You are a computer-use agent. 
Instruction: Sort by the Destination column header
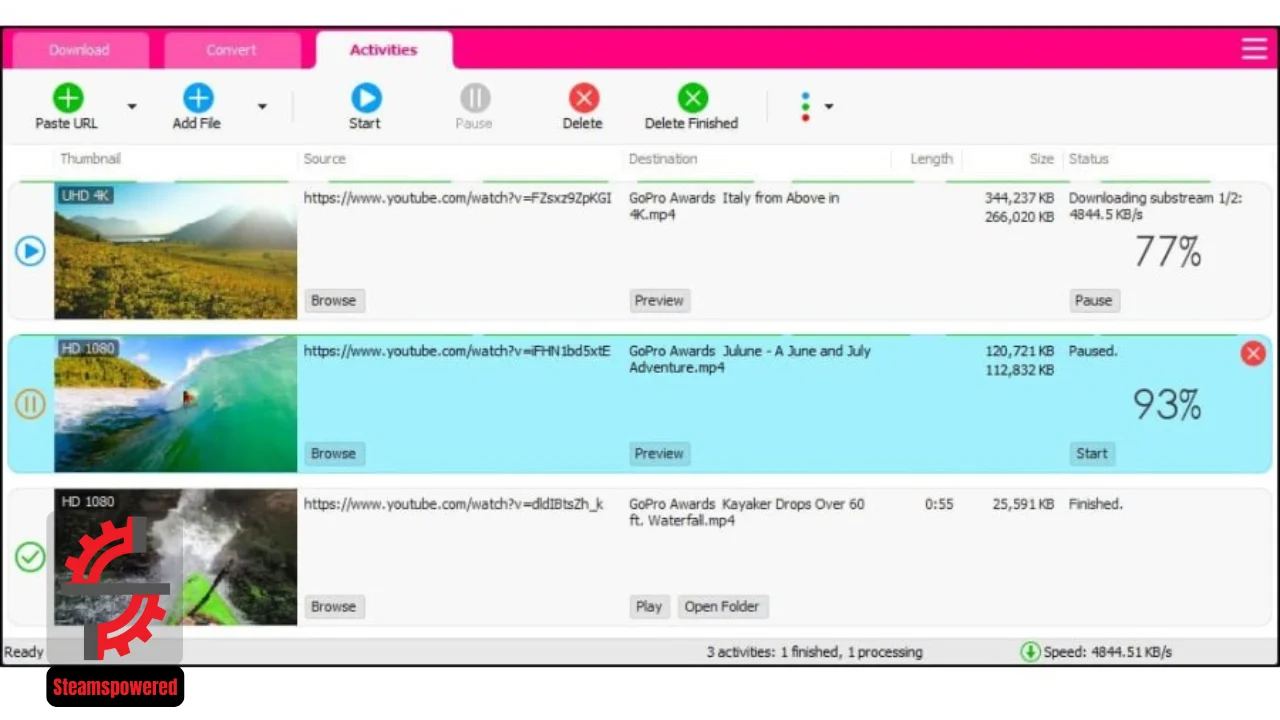pos(663,159)
